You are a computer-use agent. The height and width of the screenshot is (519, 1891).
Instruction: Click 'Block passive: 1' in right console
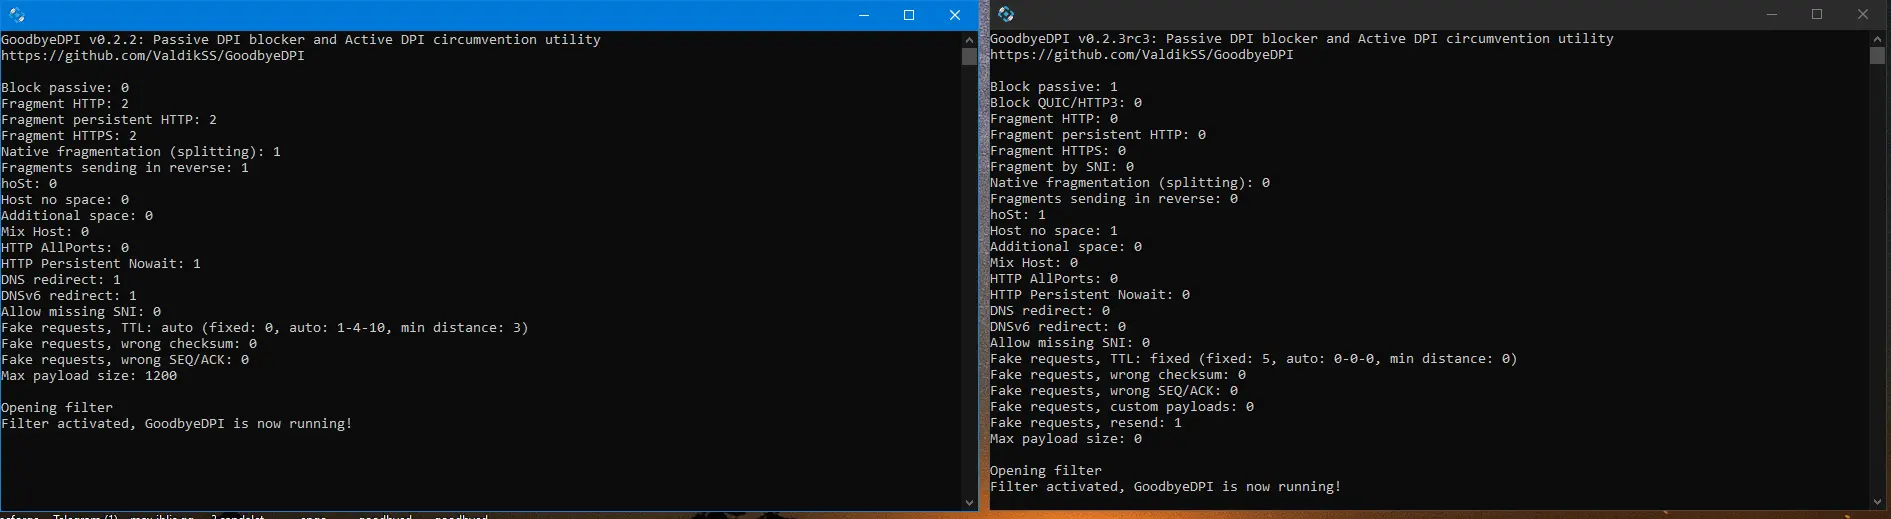(1054, 87)
